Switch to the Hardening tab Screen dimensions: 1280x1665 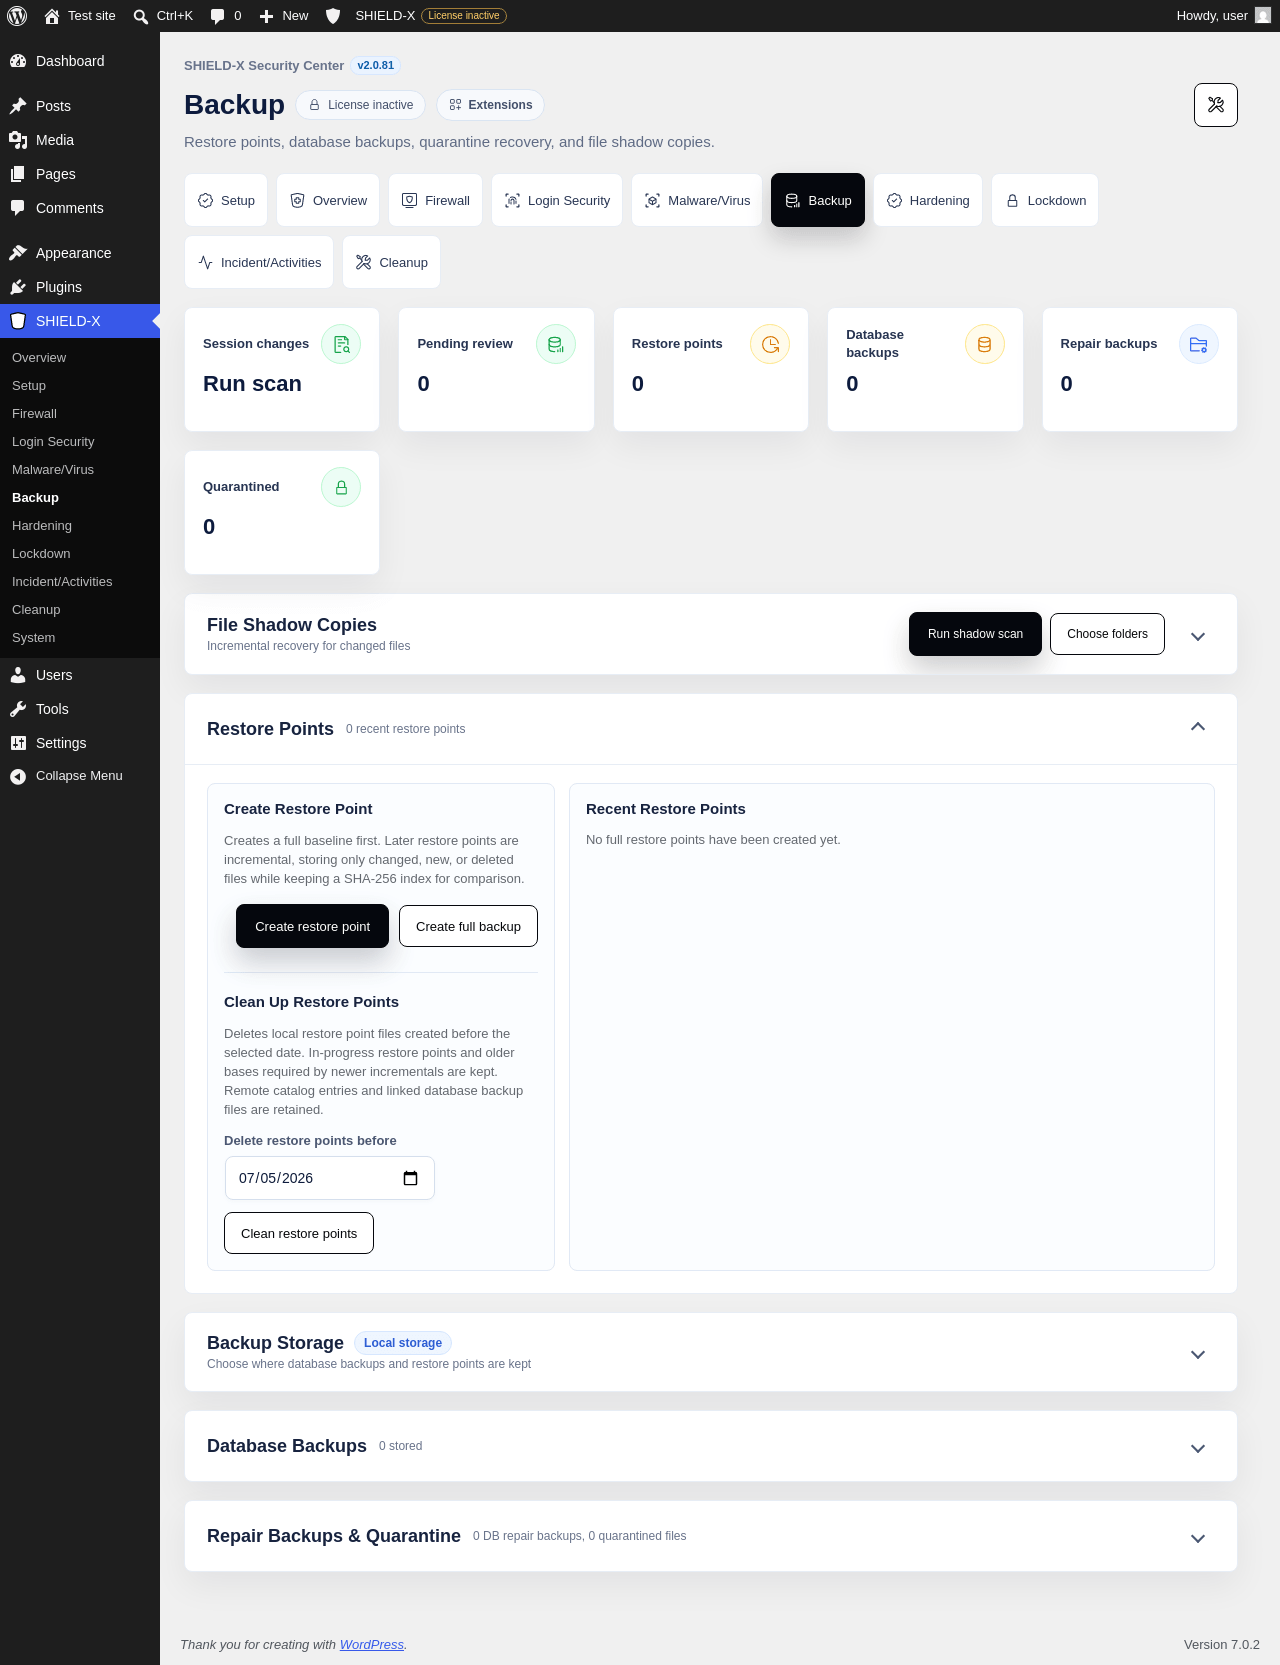pyautogui.click(x=928, y=200)
